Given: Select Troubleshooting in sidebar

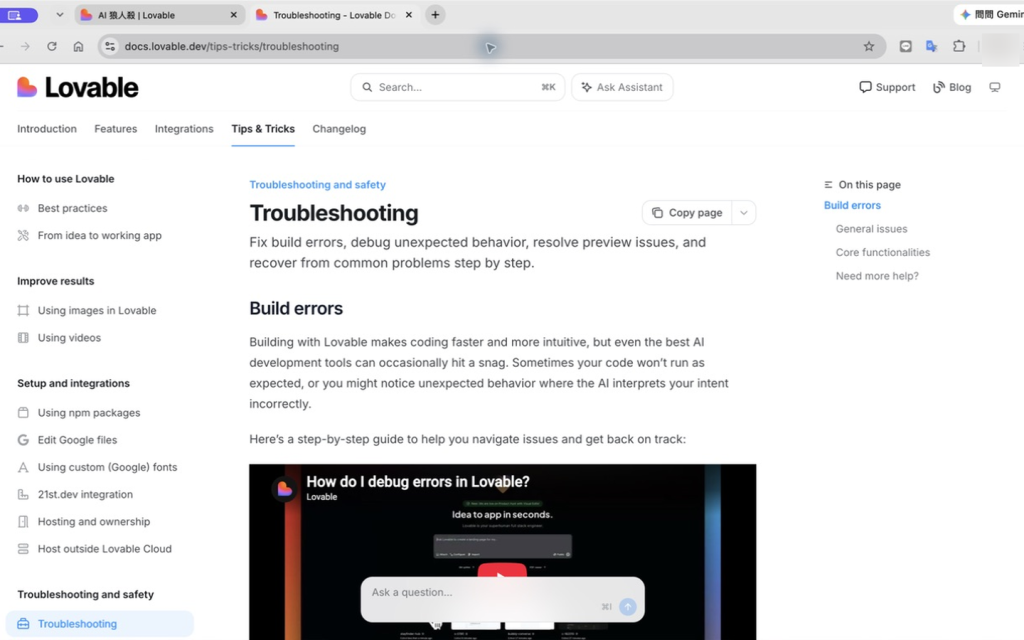Looking at the screenshot, I should coord(100,624).
